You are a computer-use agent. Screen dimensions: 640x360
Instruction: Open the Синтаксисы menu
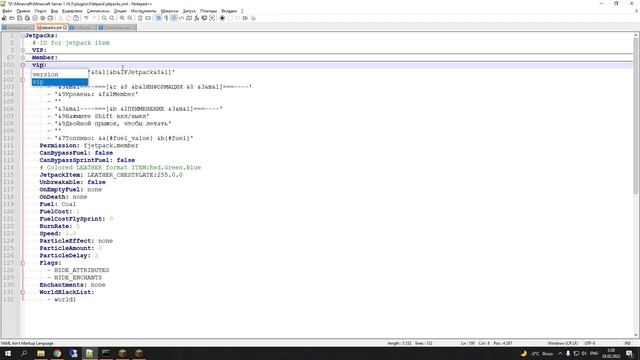coord(98,11)
